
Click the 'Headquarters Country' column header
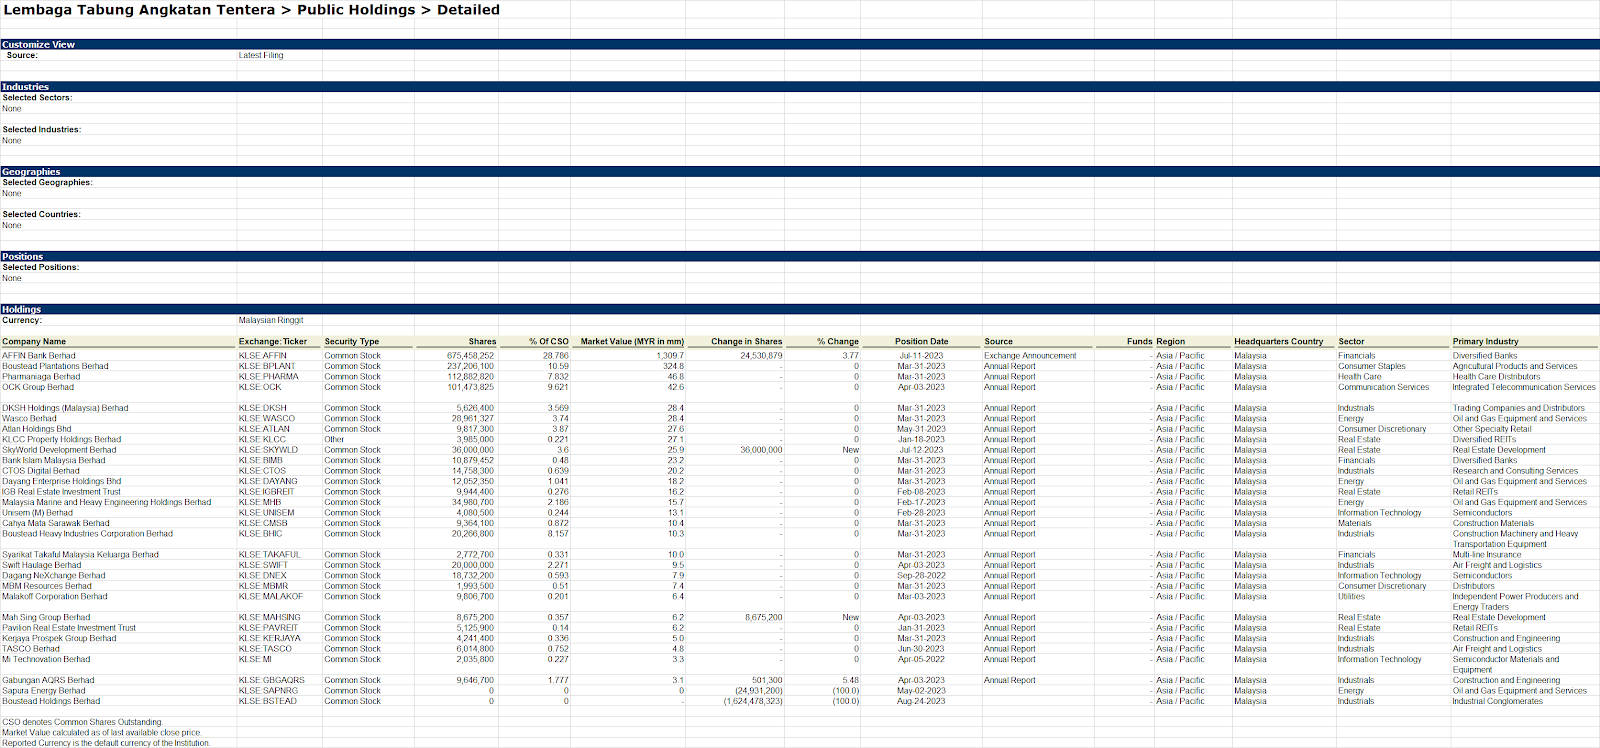(x=1279, y=342)
